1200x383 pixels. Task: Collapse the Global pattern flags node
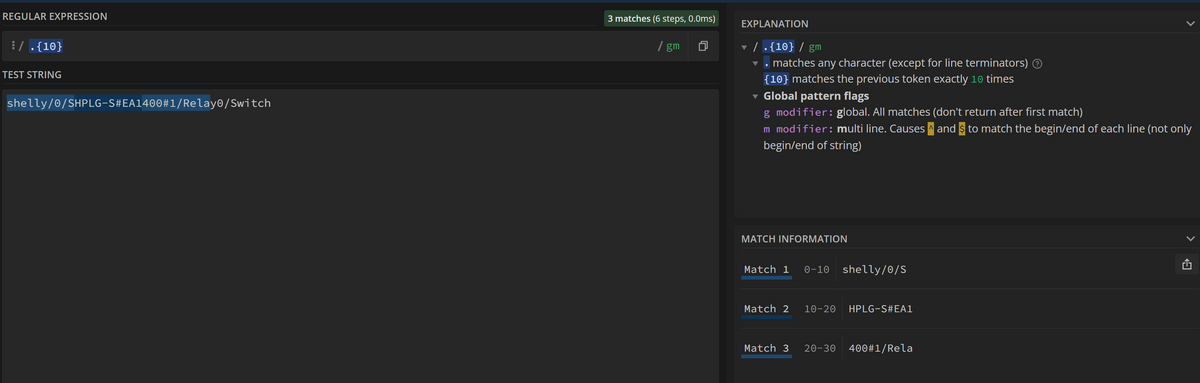pos(755,96)
